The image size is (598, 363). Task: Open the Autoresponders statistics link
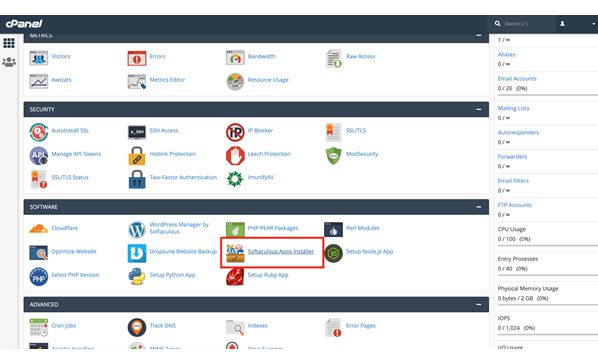(x=518, y=132)
